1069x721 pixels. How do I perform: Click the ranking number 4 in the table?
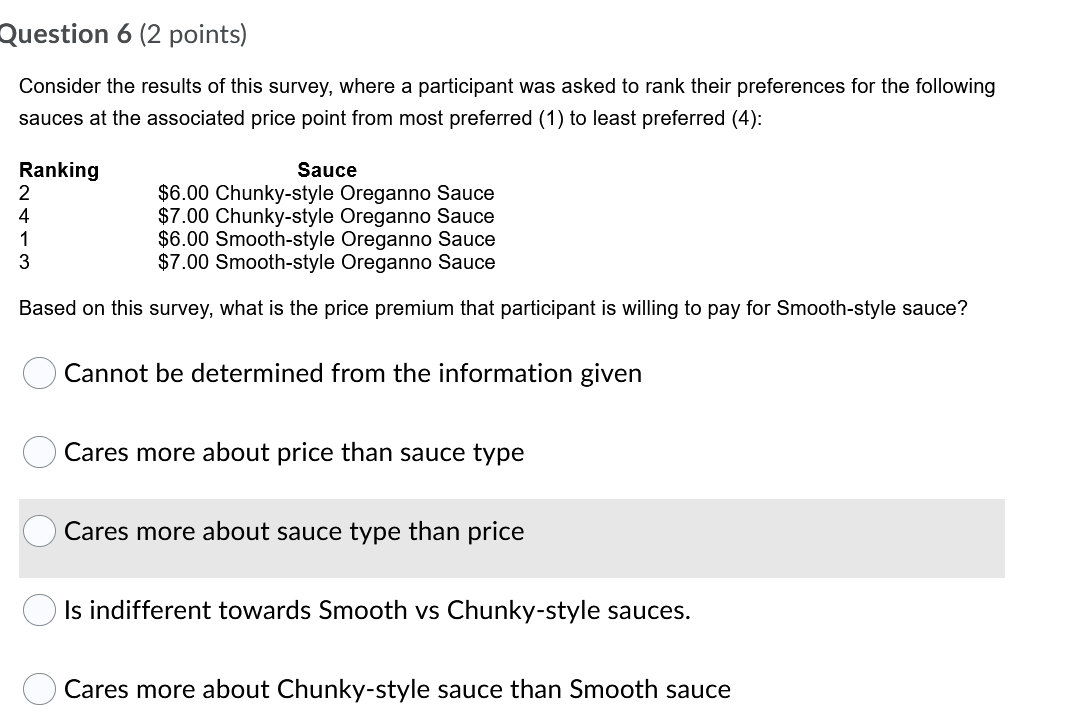point(22,216)
